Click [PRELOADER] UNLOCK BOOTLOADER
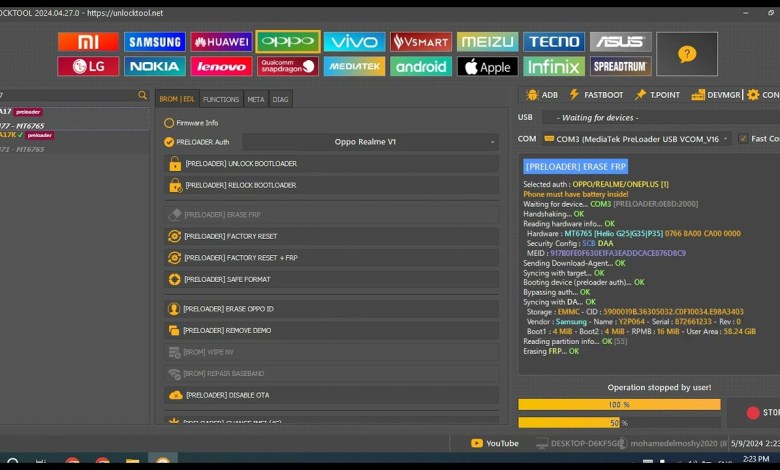The image size is (780, 470). coord(331,164)
